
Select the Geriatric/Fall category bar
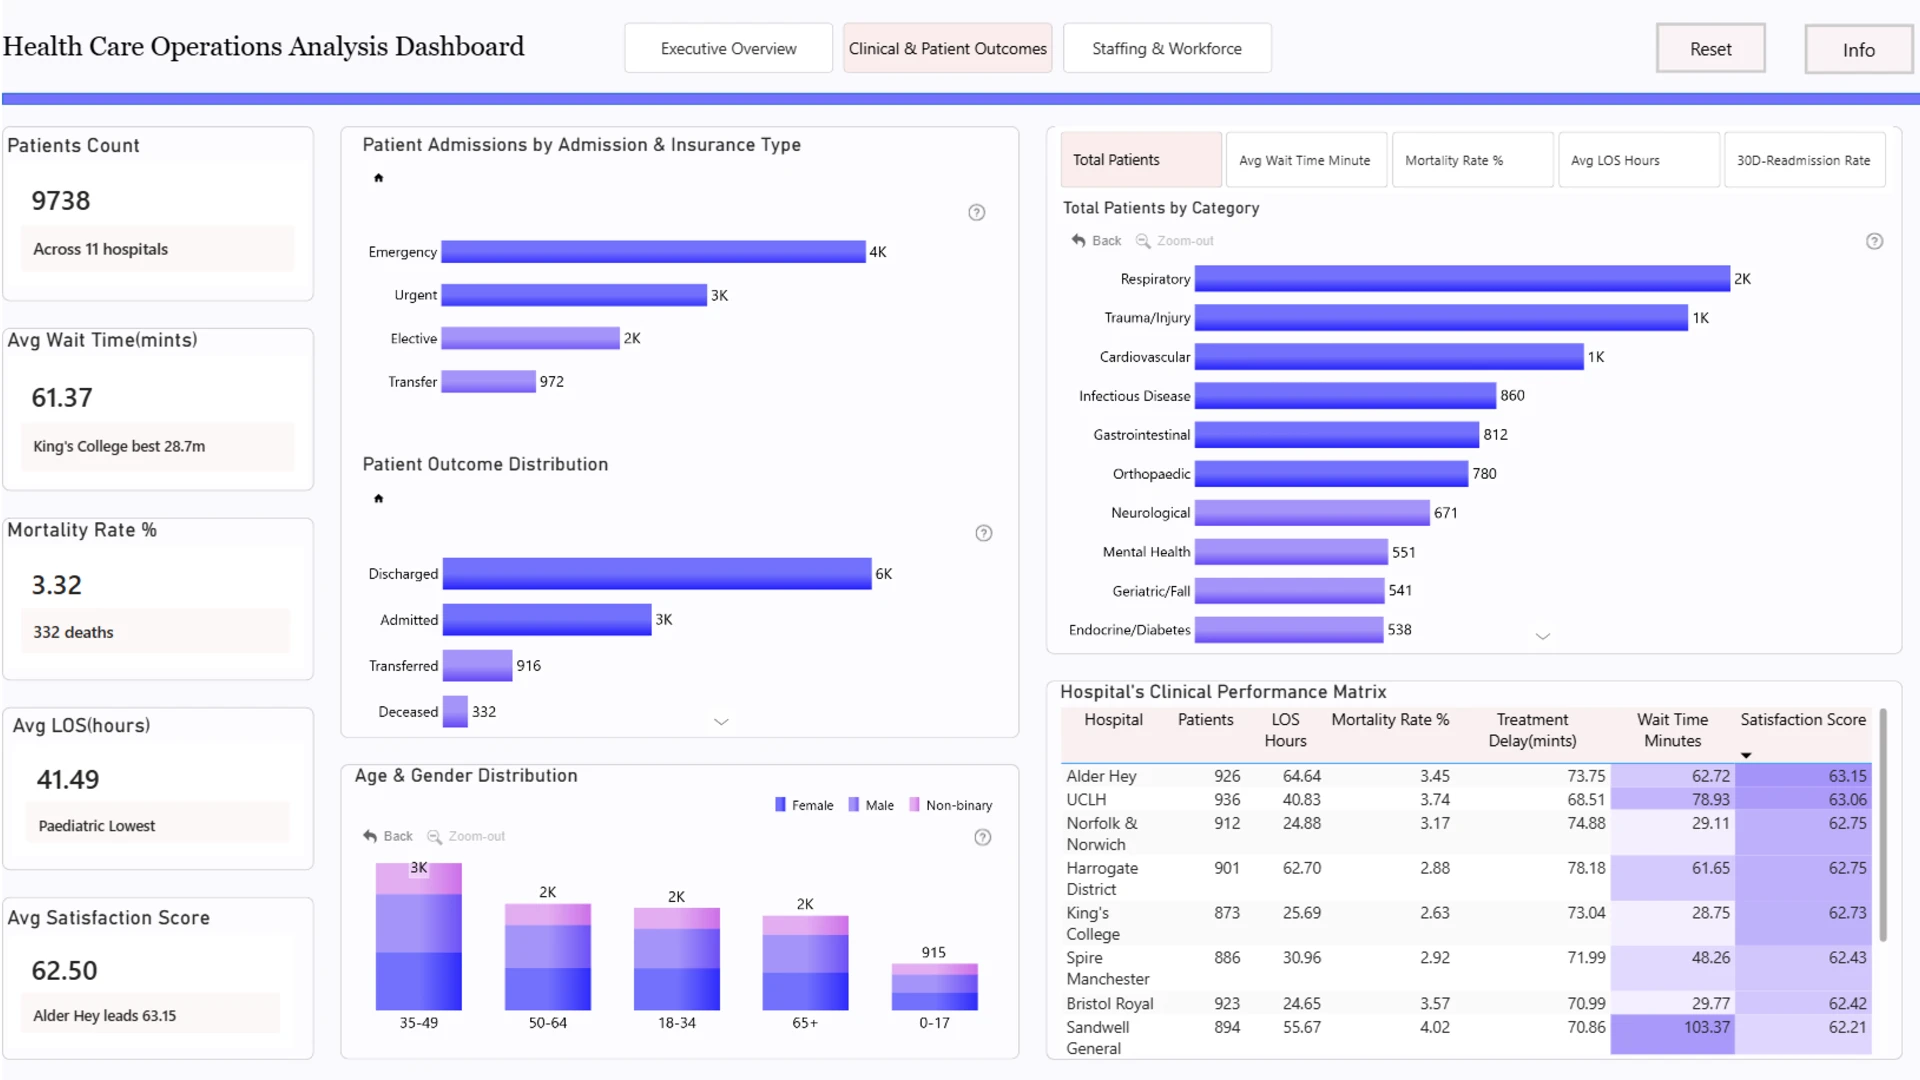click(1289, 591)
